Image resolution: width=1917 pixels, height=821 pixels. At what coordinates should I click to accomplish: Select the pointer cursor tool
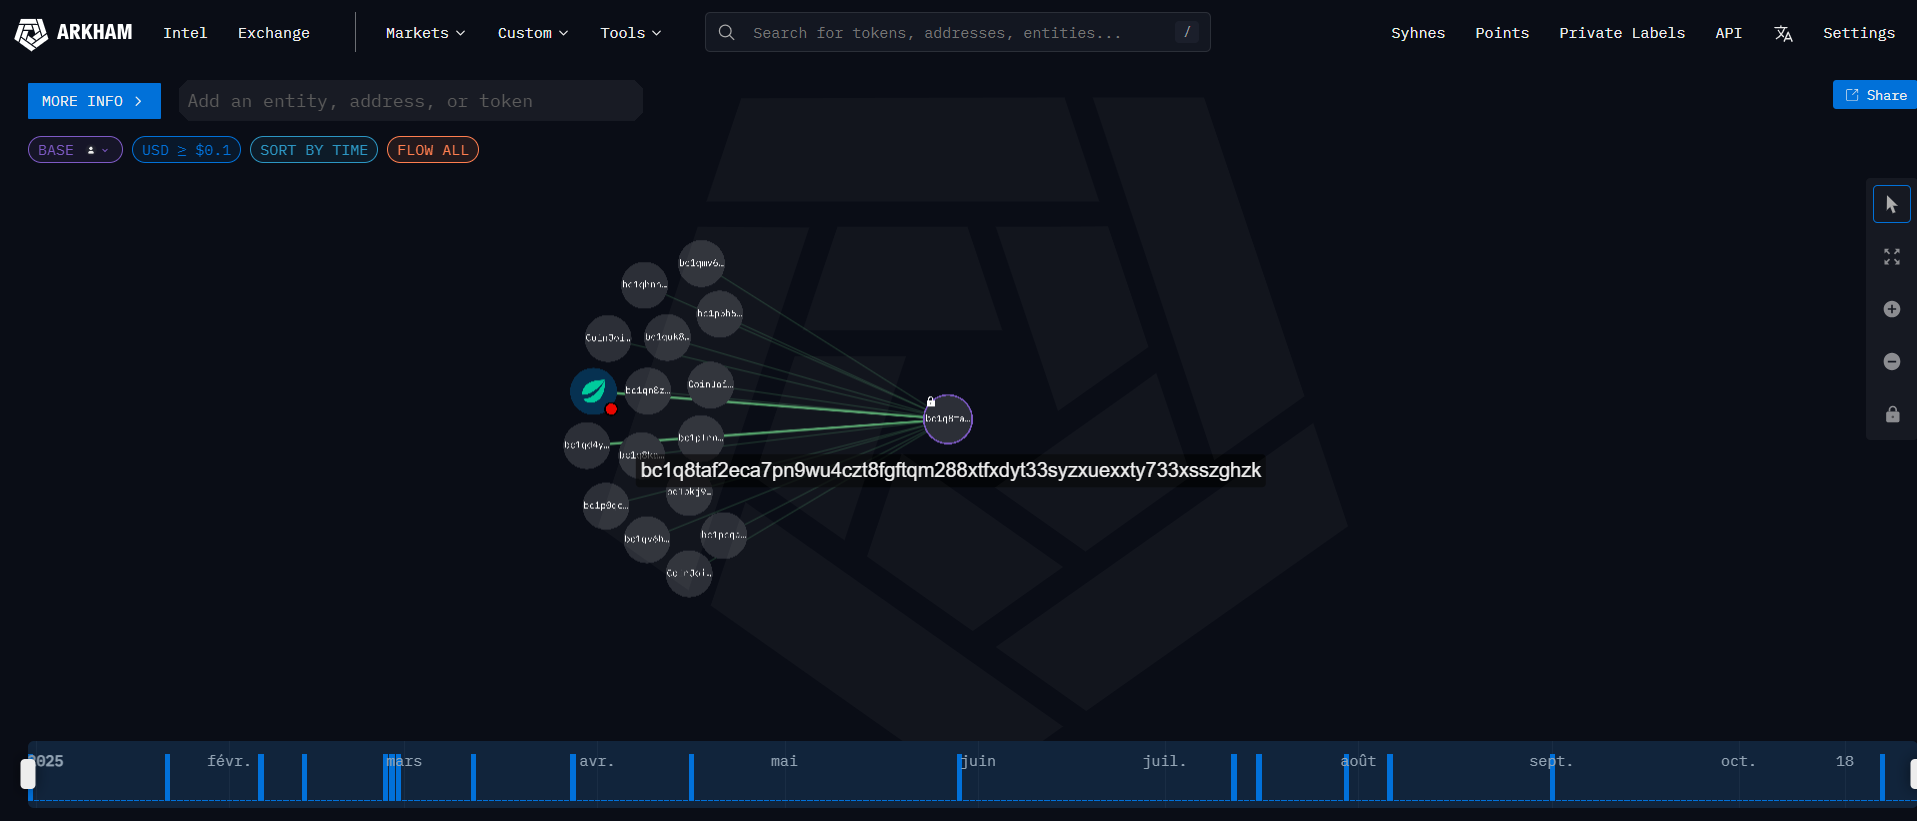pyautogui.click(x=1891, y=204)
